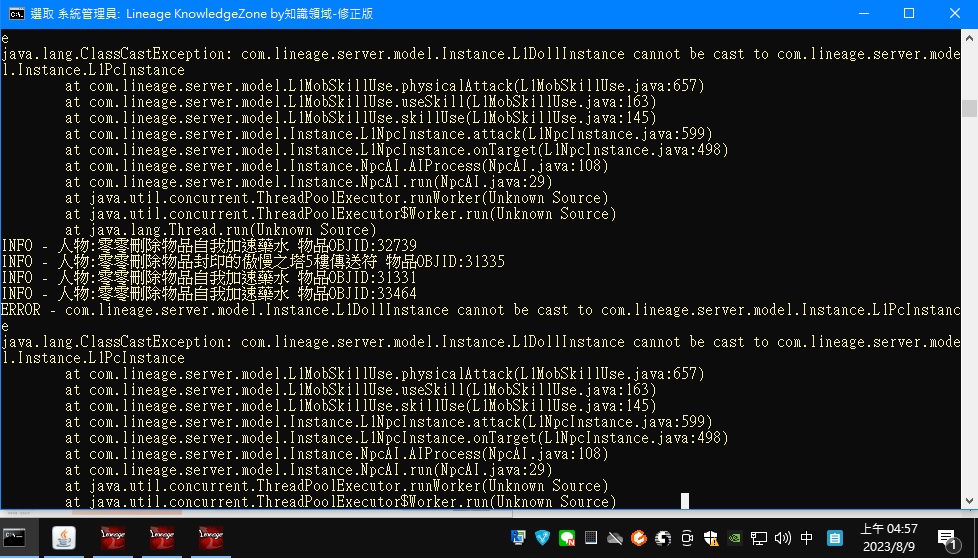Open the notification center icon
The image size is (978, 560).
coord(947,539)
